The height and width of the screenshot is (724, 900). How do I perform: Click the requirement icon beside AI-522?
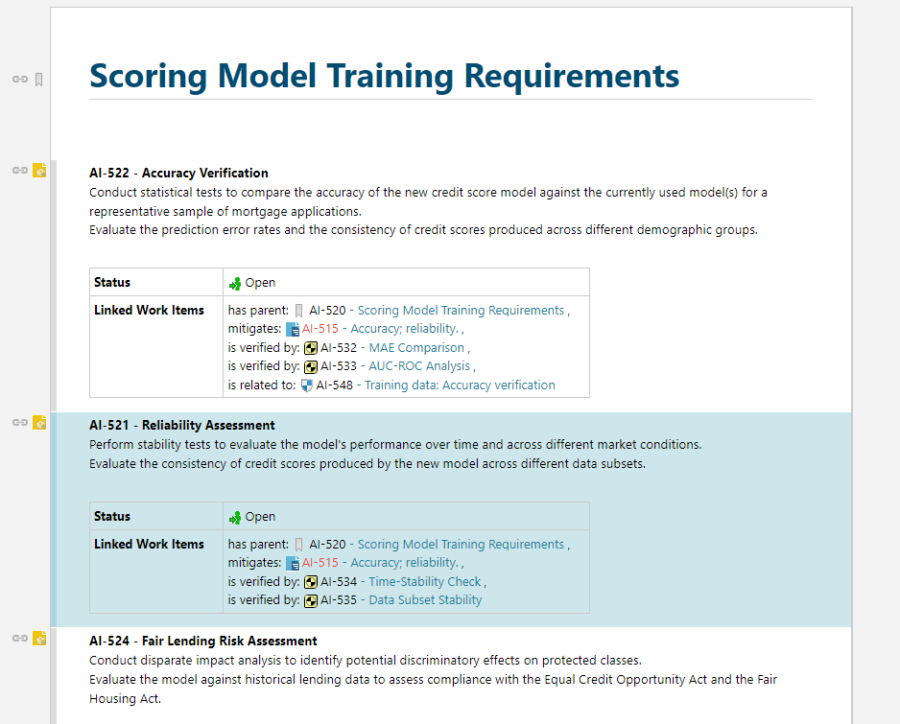[x=39, y=170]
